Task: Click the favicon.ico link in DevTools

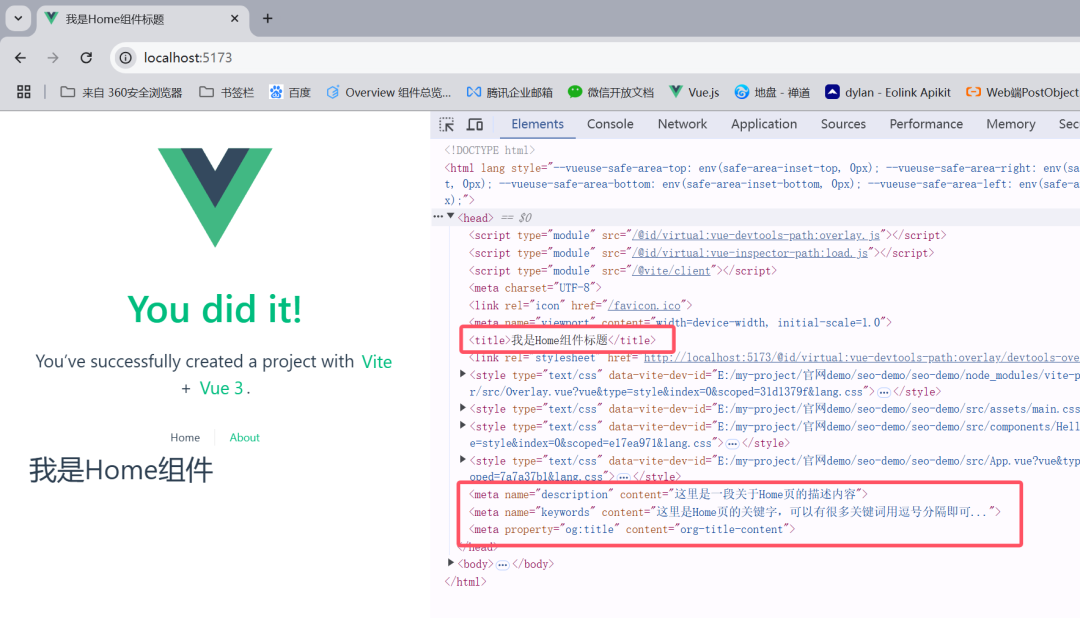Action: (x=645, y=305)
